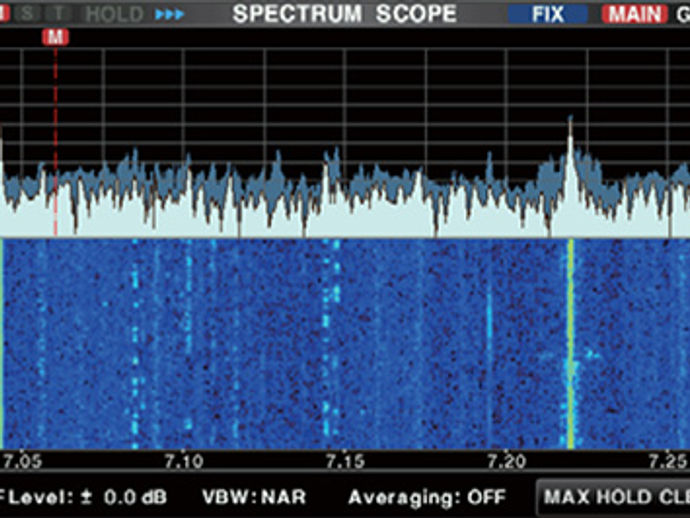This screenshot has width=690, height=518.
Task: Tap the 7.10 frequency label
Action: tap(184, 461)
